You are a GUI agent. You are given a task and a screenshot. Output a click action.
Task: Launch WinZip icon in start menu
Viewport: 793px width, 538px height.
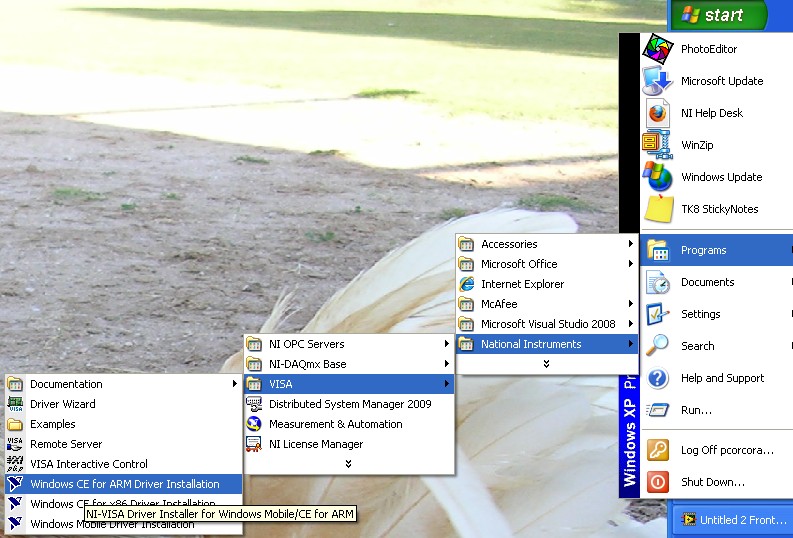click(x=657, y=145)
